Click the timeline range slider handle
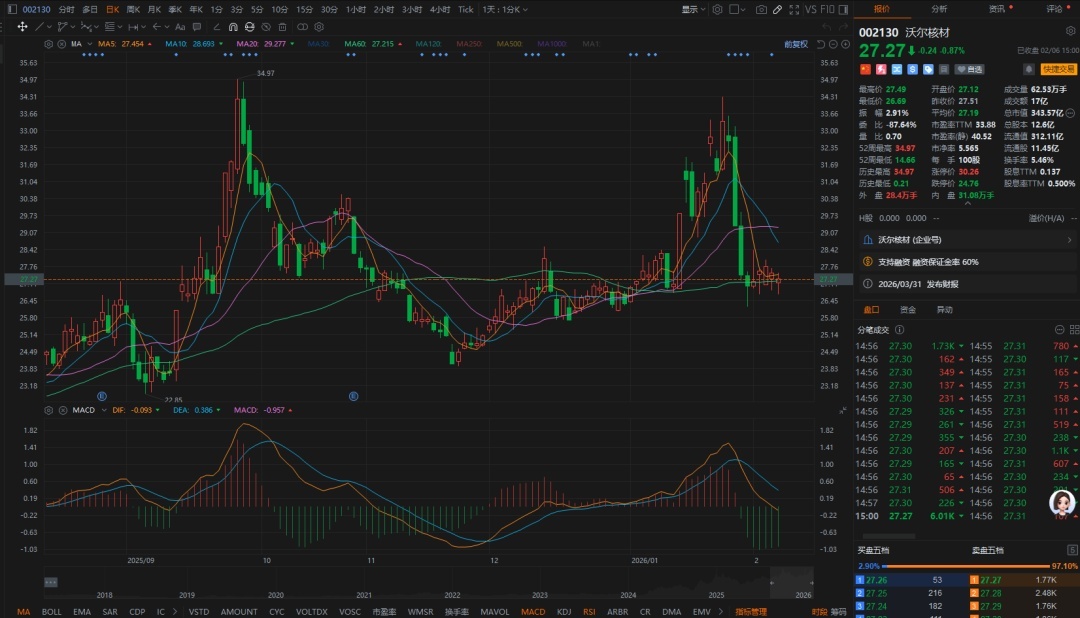The image size is (1080, 618). click(50, 582)
